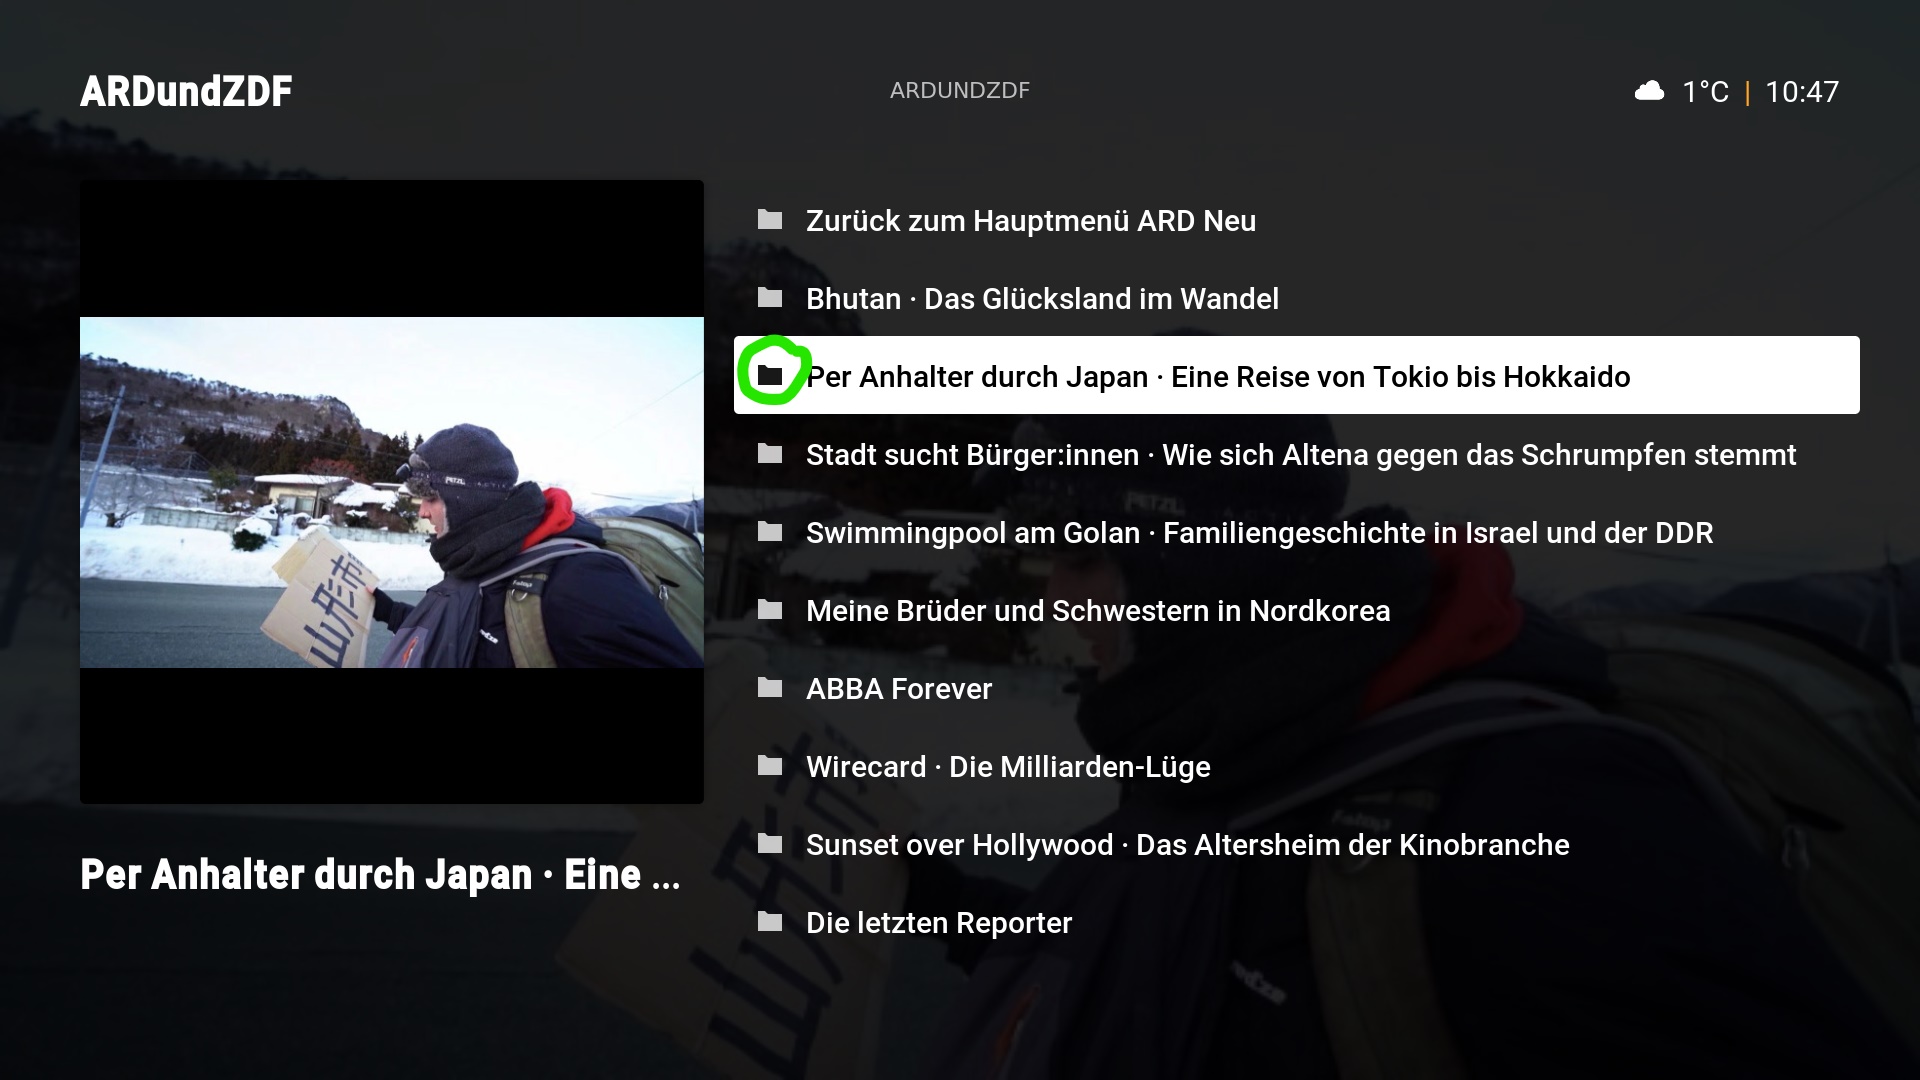This screenshot has width=1920, height=1080.
Task: Click folder icon beside Sunset over Hollywood
Action: [770, 844]
